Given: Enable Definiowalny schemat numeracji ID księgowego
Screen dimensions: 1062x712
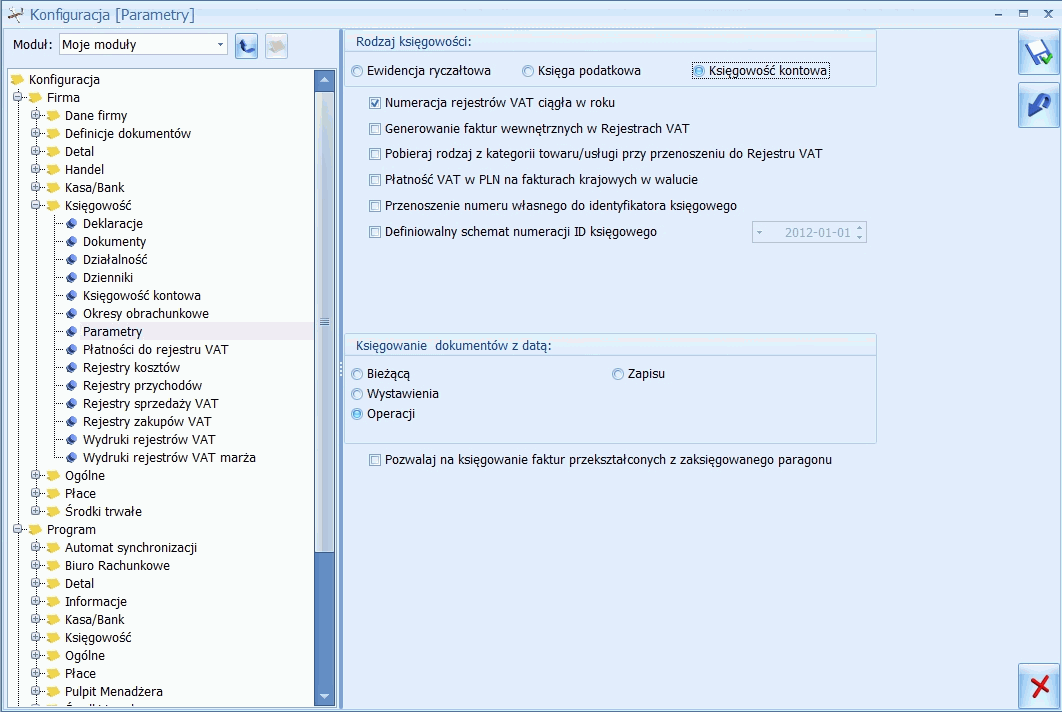Looking at the screenshot, I should pos(375,232).
